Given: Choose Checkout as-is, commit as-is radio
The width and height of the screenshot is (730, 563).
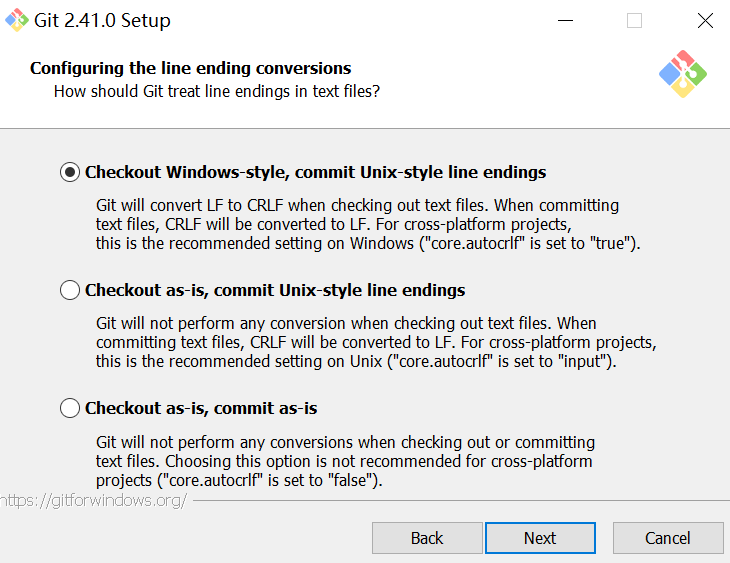Looking at the screenshot, I should coord(70,408).
